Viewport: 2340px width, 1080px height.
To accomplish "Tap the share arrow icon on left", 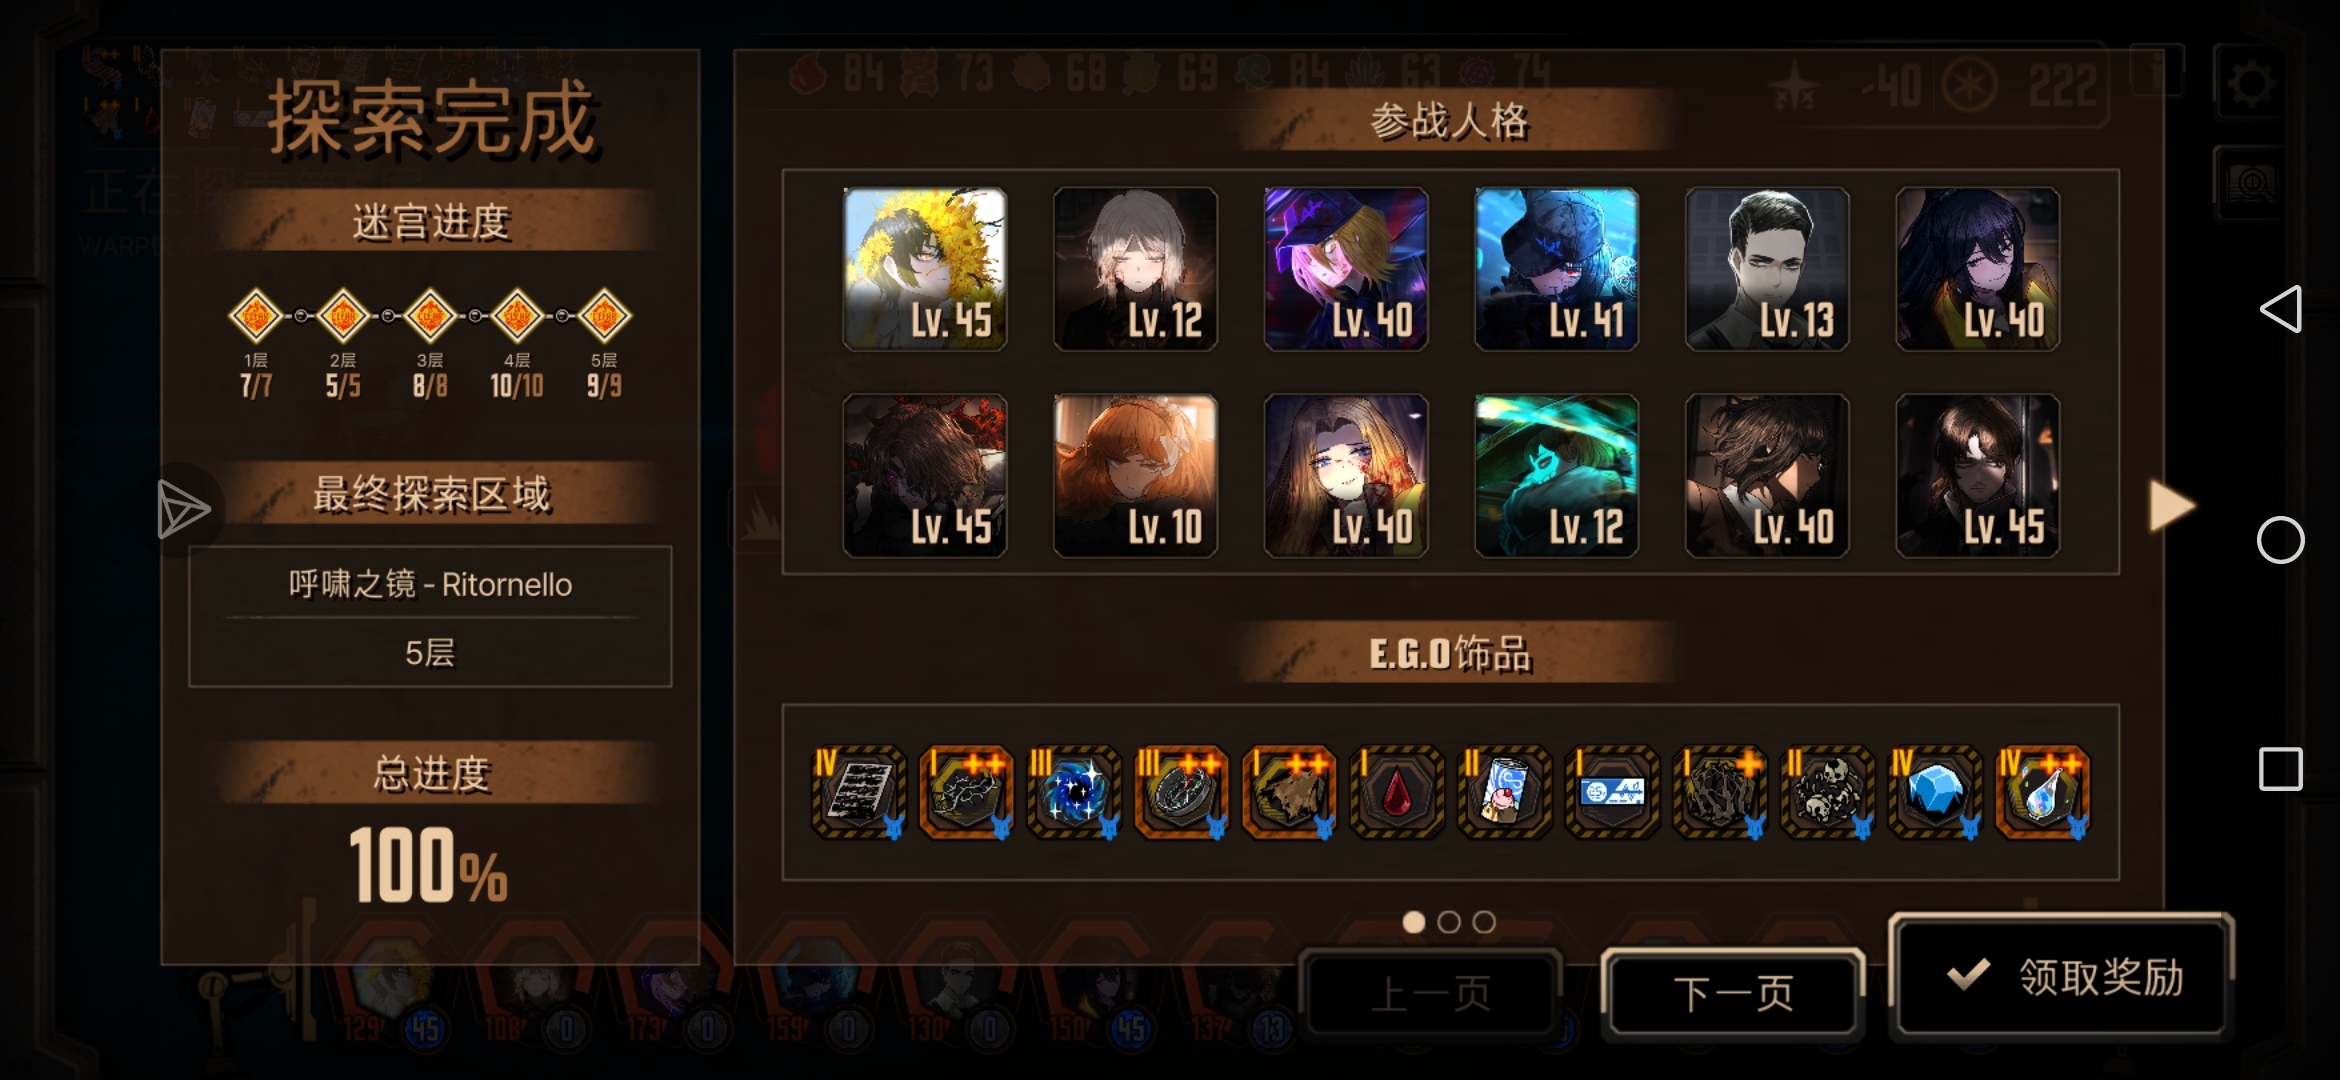I will click(x=184, y=509).
